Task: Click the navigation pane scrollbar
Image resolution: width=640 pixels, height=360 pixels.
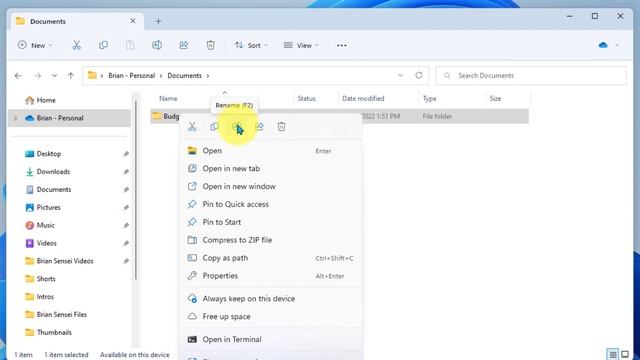Action: [x=136, y=190]
